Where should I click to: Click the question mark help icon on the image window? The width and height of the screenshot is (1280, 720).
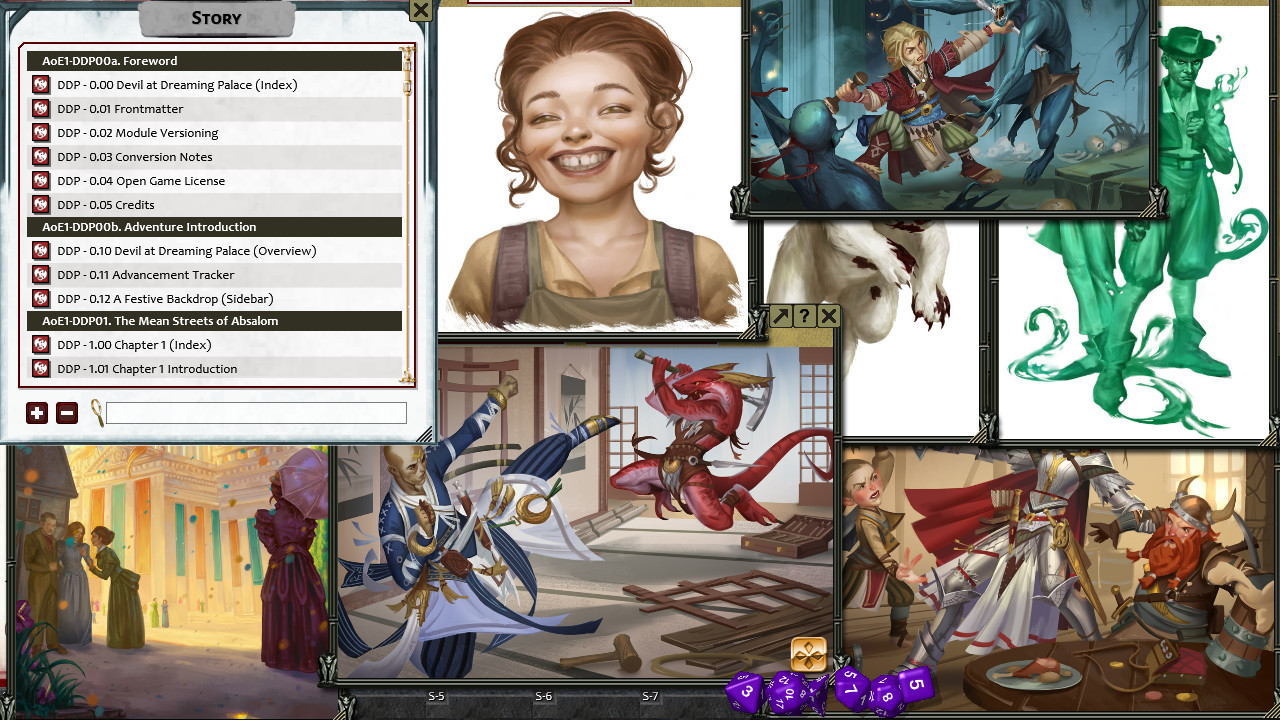pyautogui.click(x=804, y=316)
